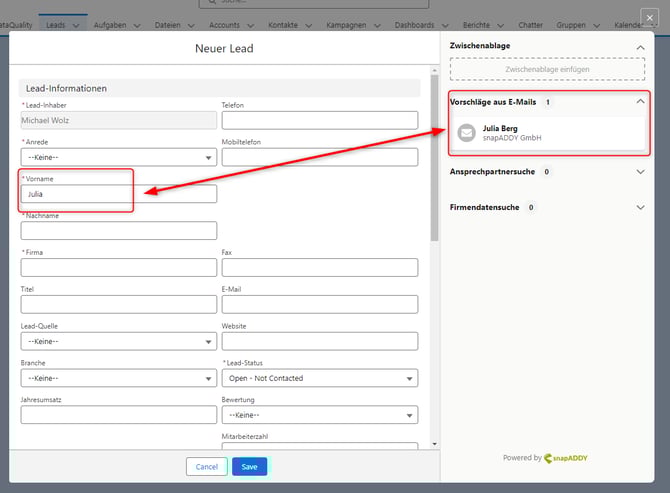Image resolution: width=670 pixels, height=493 pixels.
Task: Open the Dashboards tab
Action: pyautogui.click(x=414, y=23)
